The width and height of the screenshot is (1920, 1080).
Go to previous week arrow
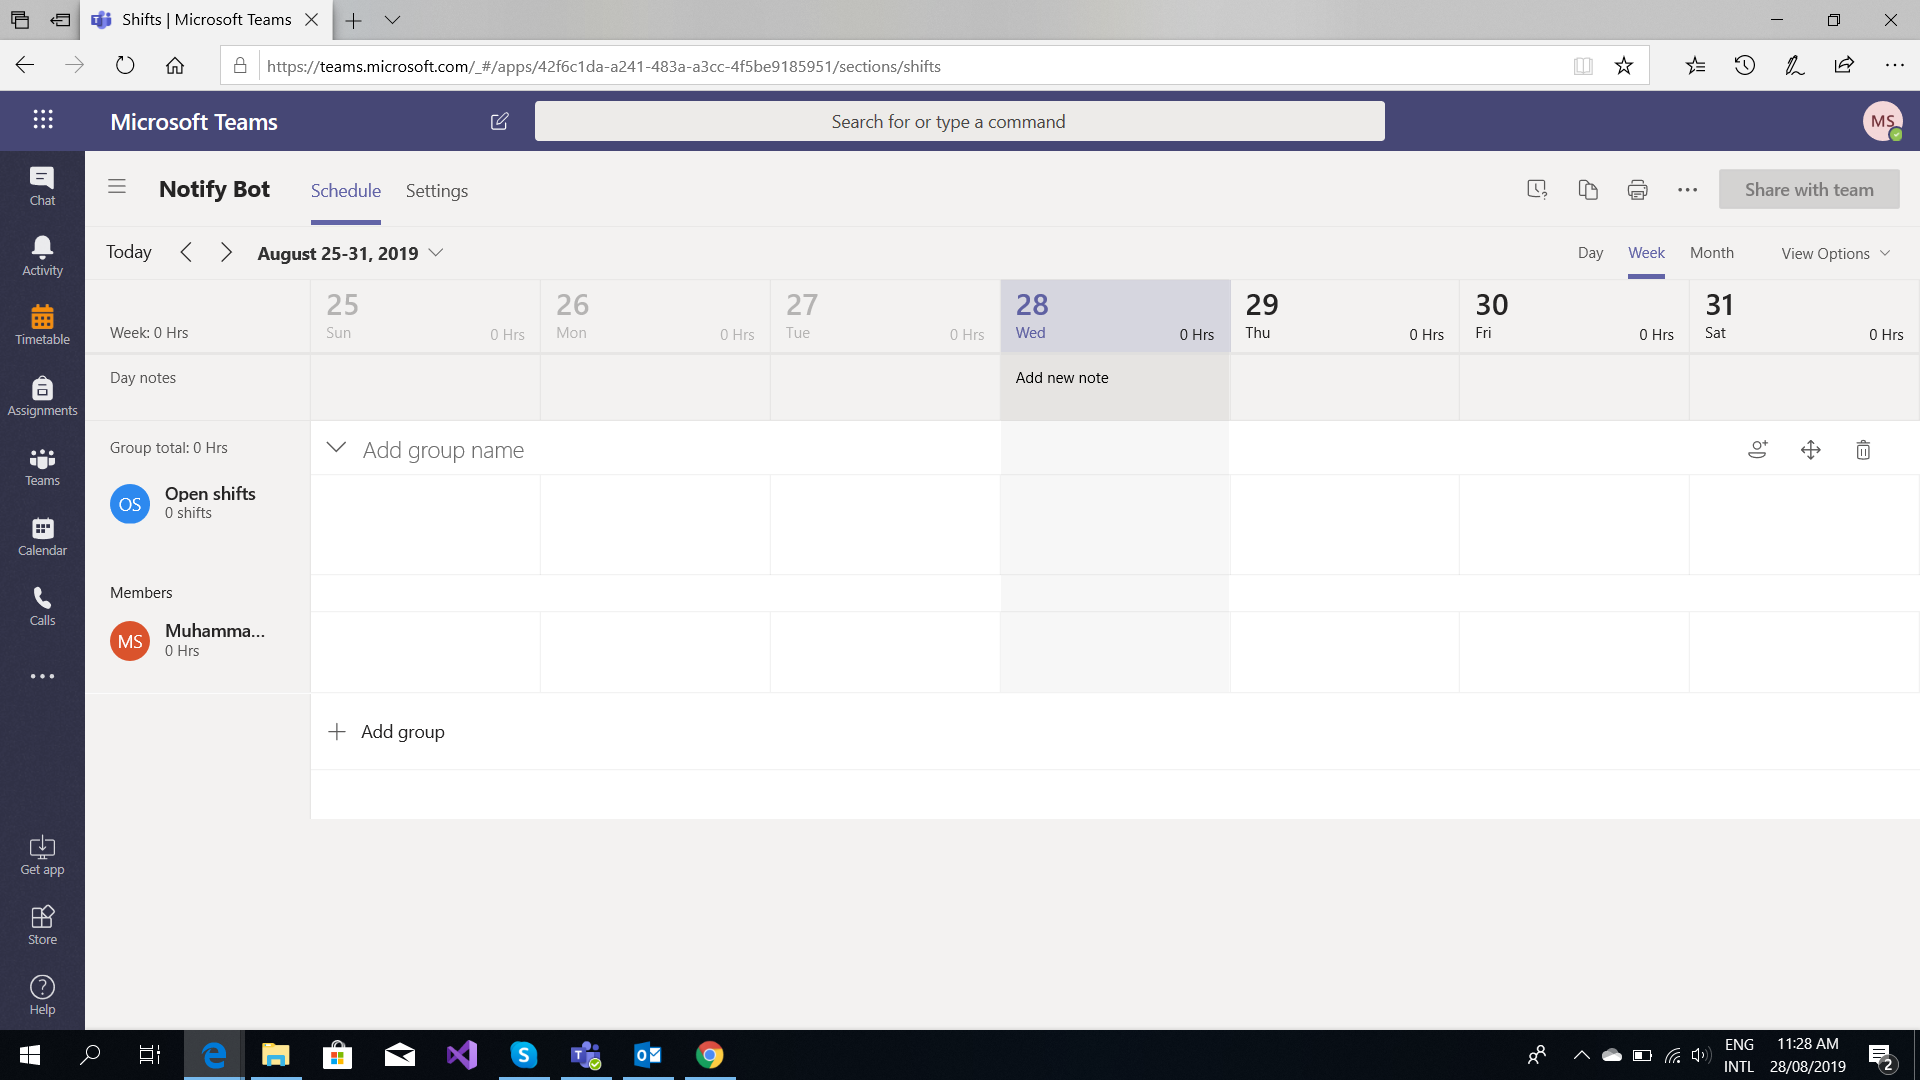186,252
